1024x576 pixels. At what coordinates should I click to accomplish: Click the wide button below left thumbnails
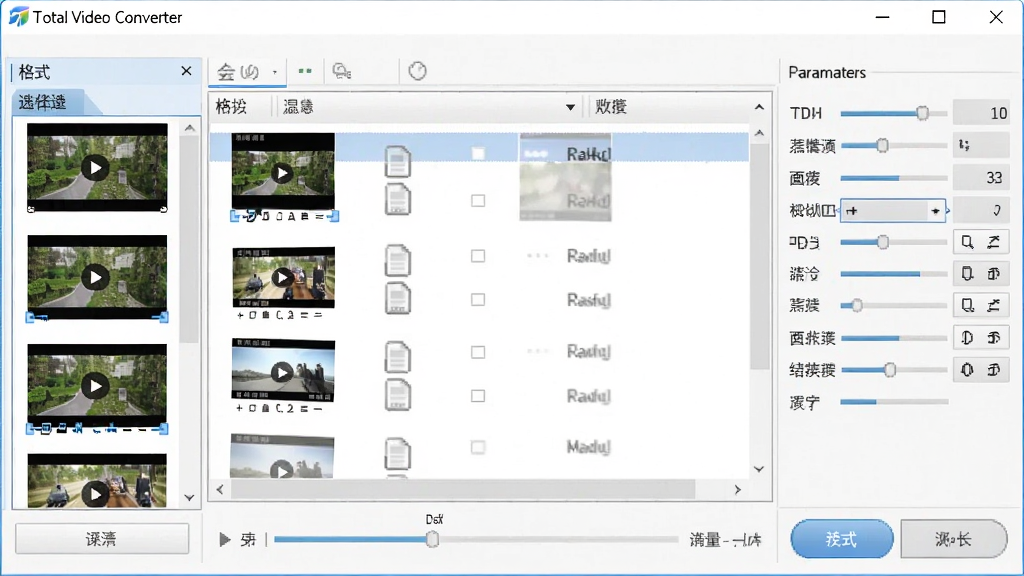(102, 539)
